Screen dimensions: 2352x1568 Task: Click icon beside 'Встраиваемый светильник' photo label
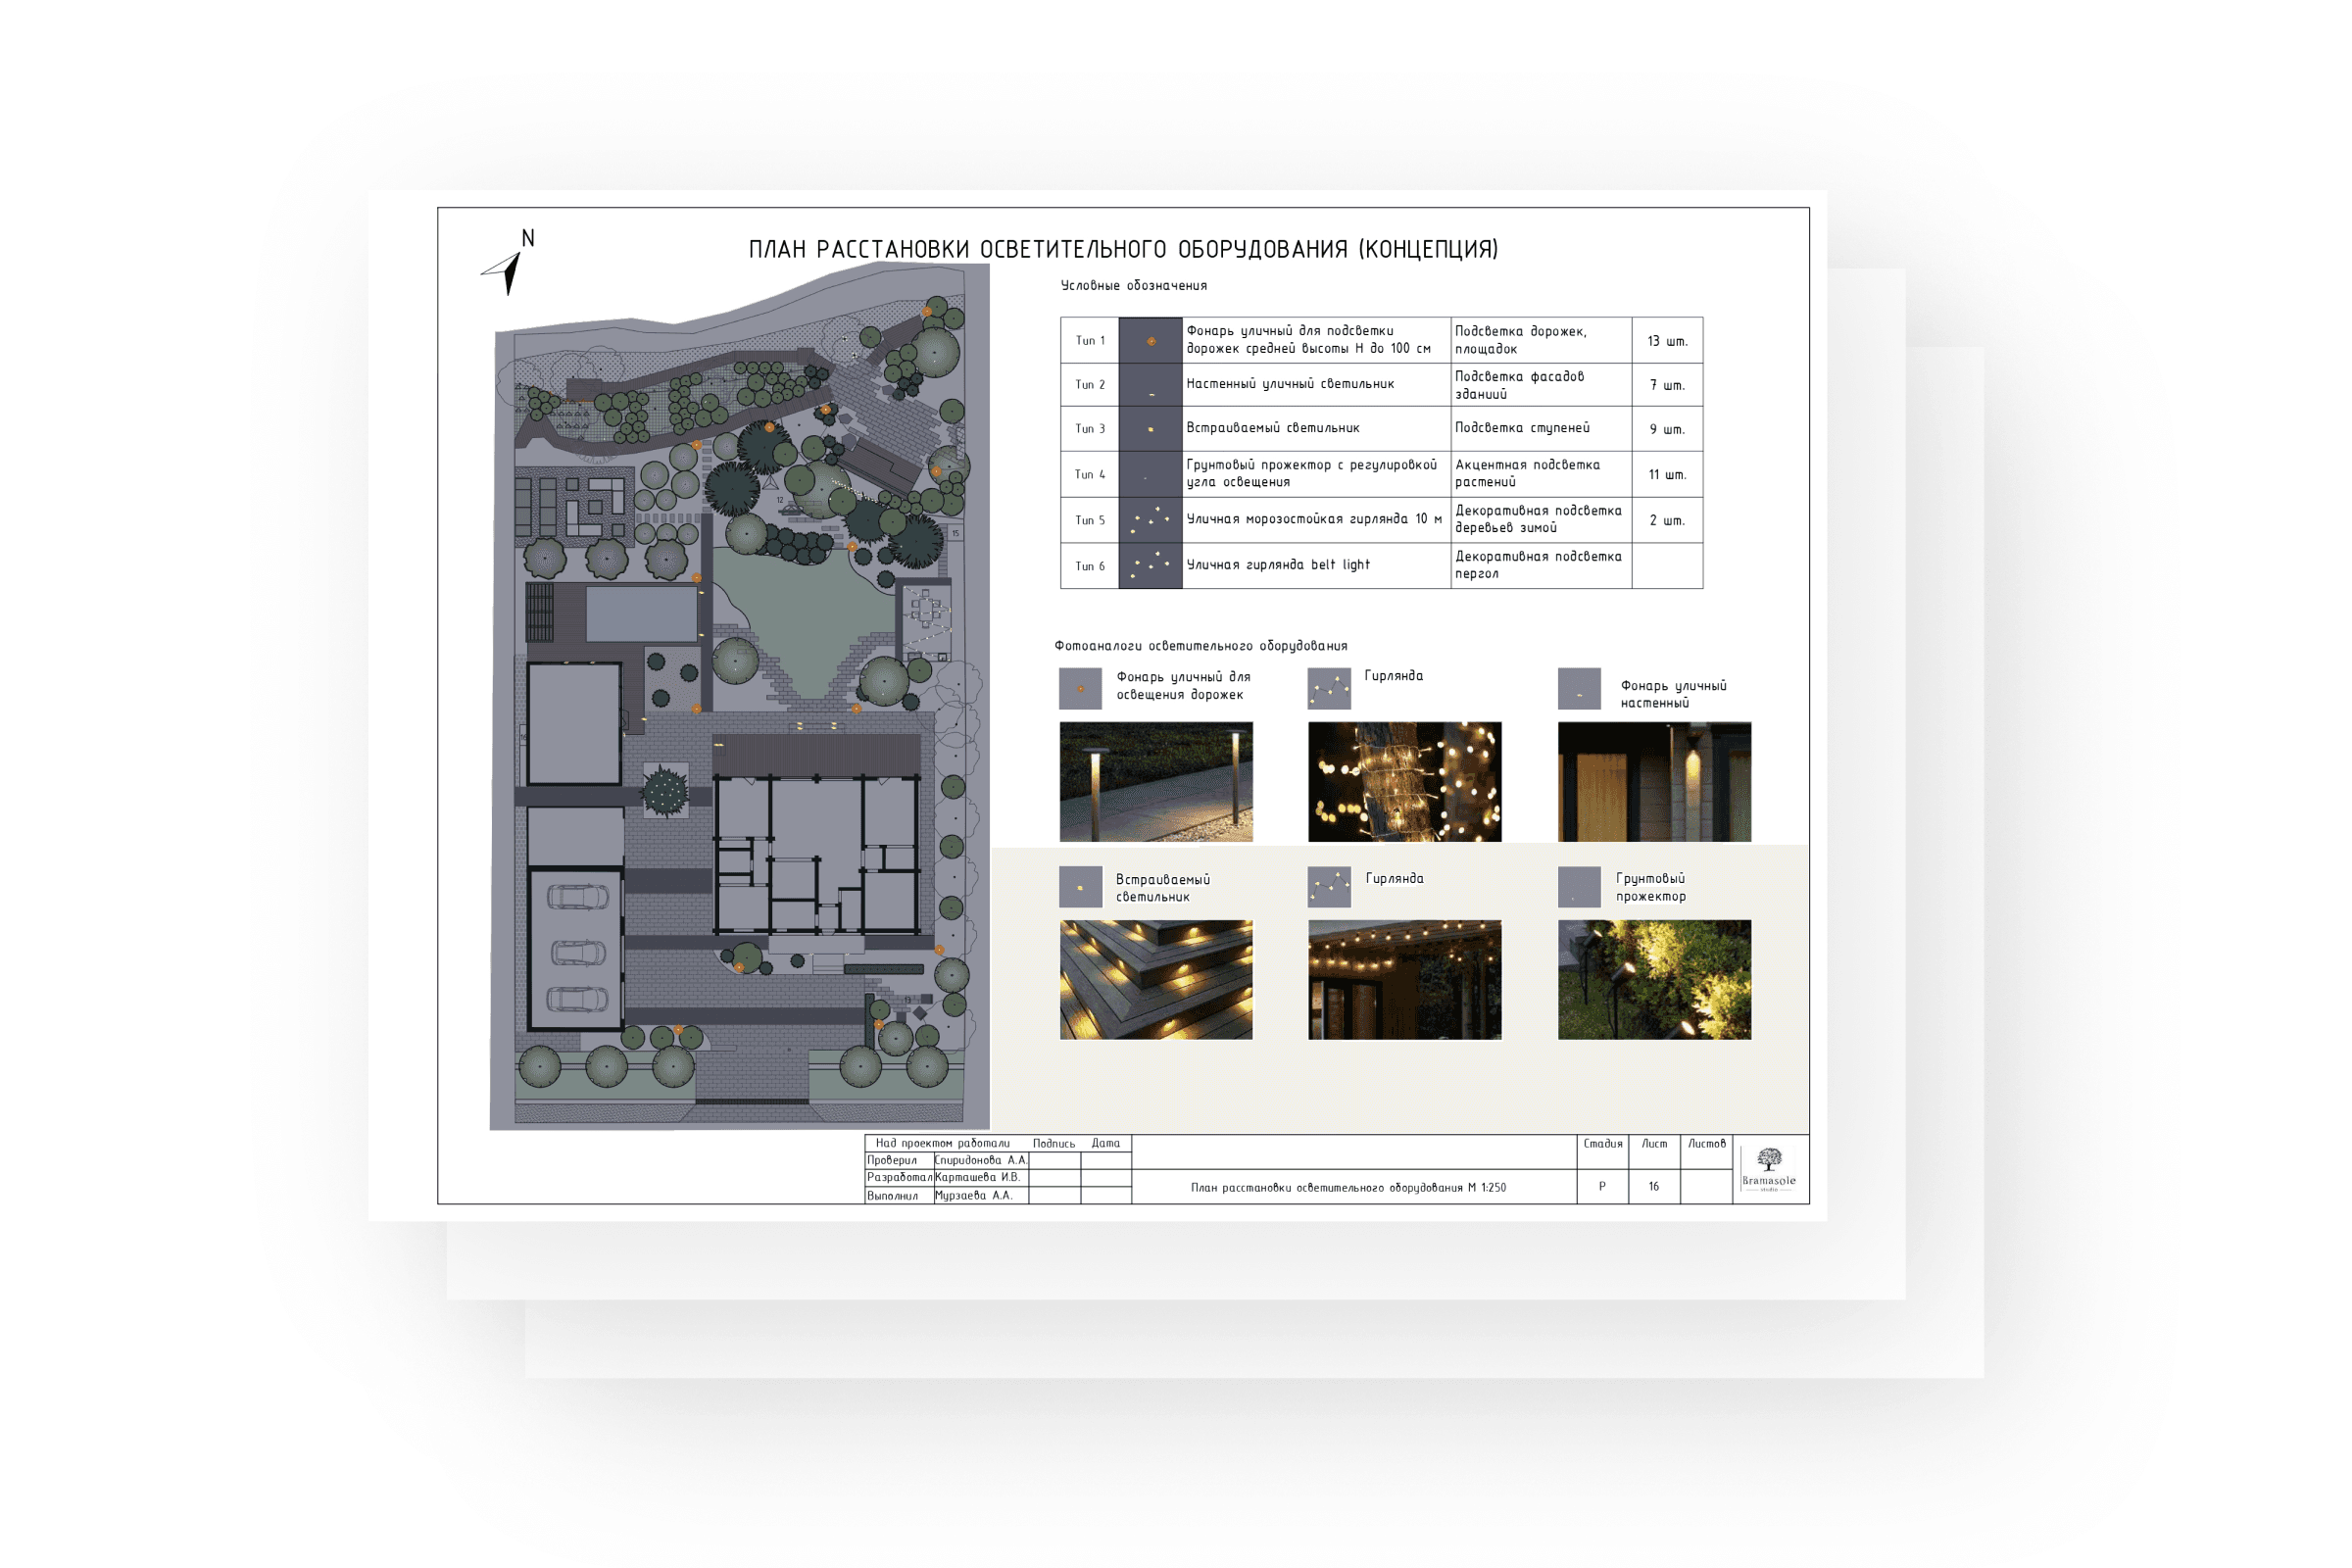click(1080, 887)
